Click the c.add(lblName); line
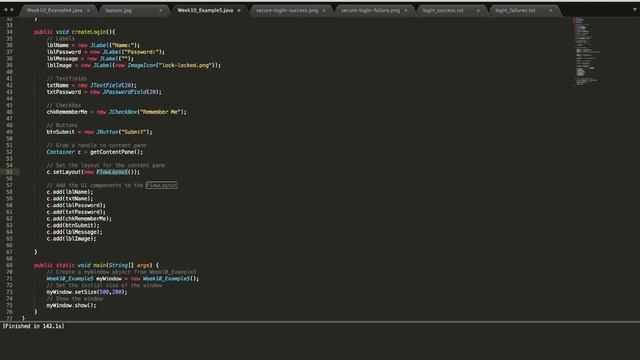The image size is (640, 360). click(70, 192)
